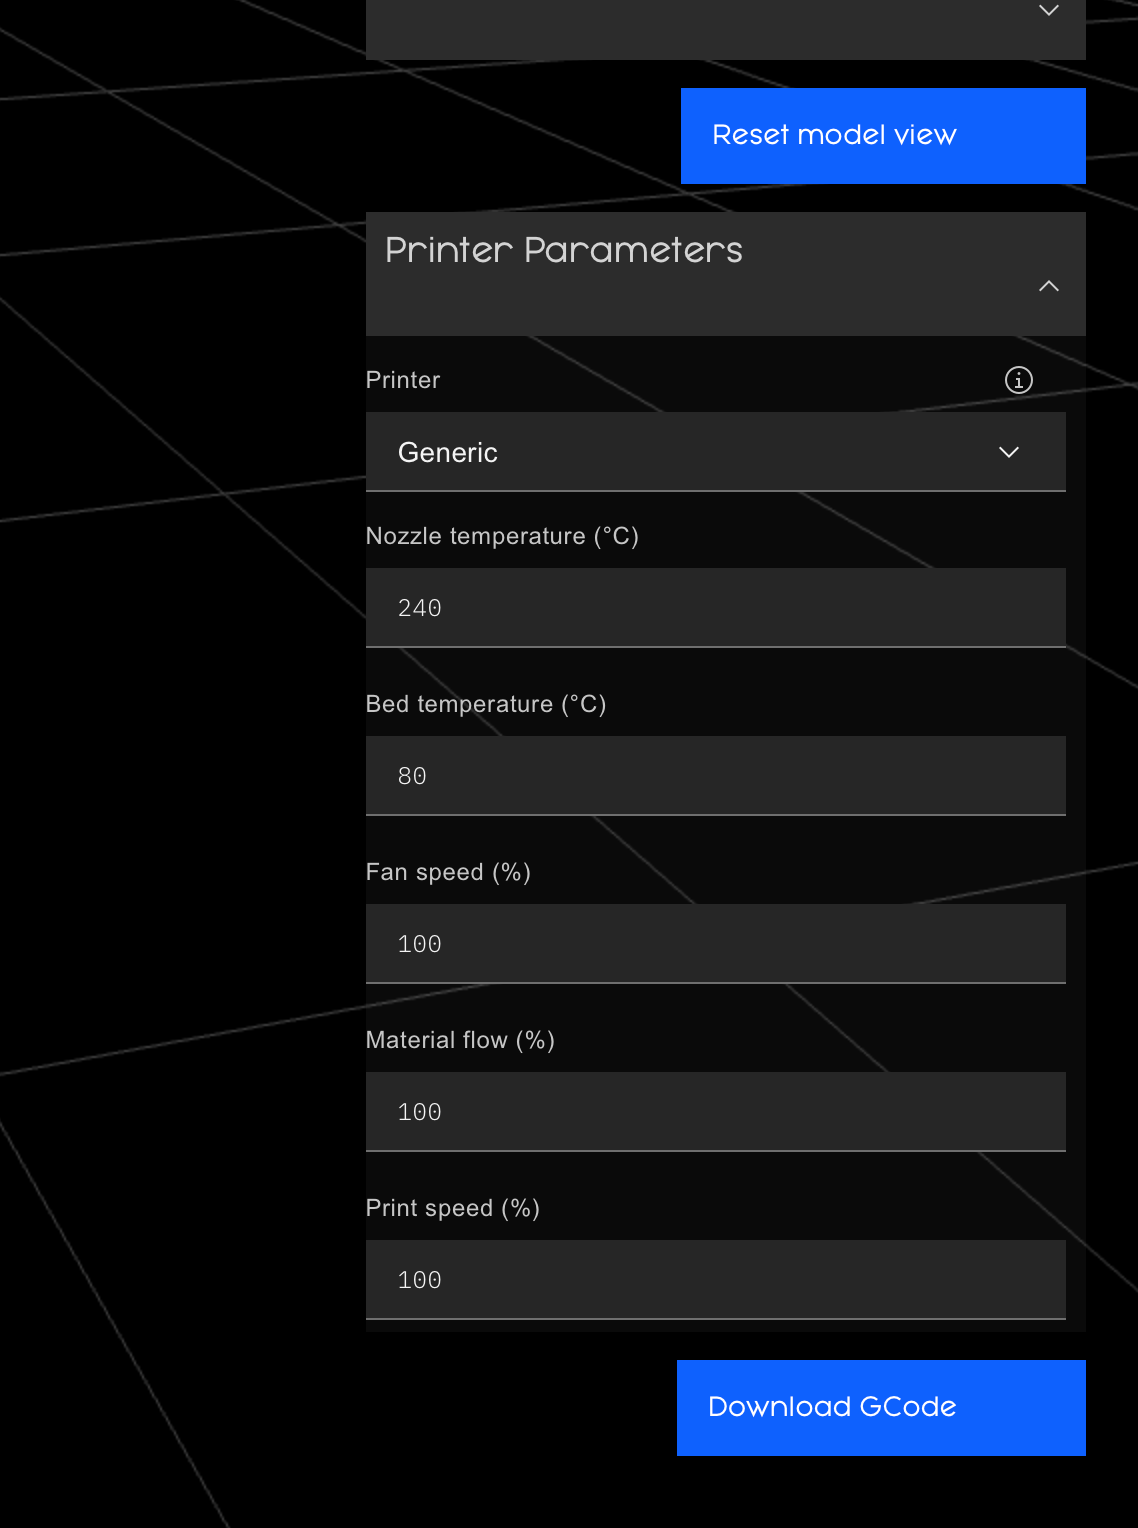Open the Printer dropdown showing Generic
Viewport: 1138px width, 1528px height.
coord(716,452)
